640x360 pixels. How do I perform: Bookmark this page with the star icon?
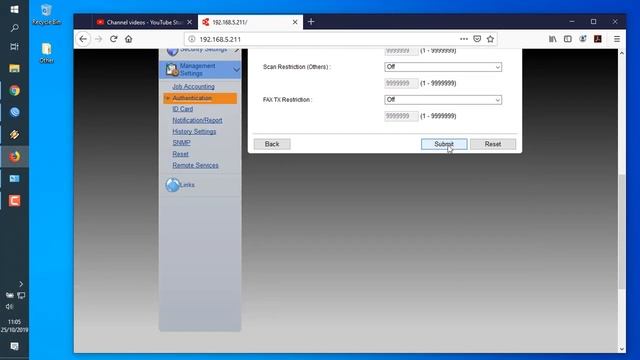(490, 39)
